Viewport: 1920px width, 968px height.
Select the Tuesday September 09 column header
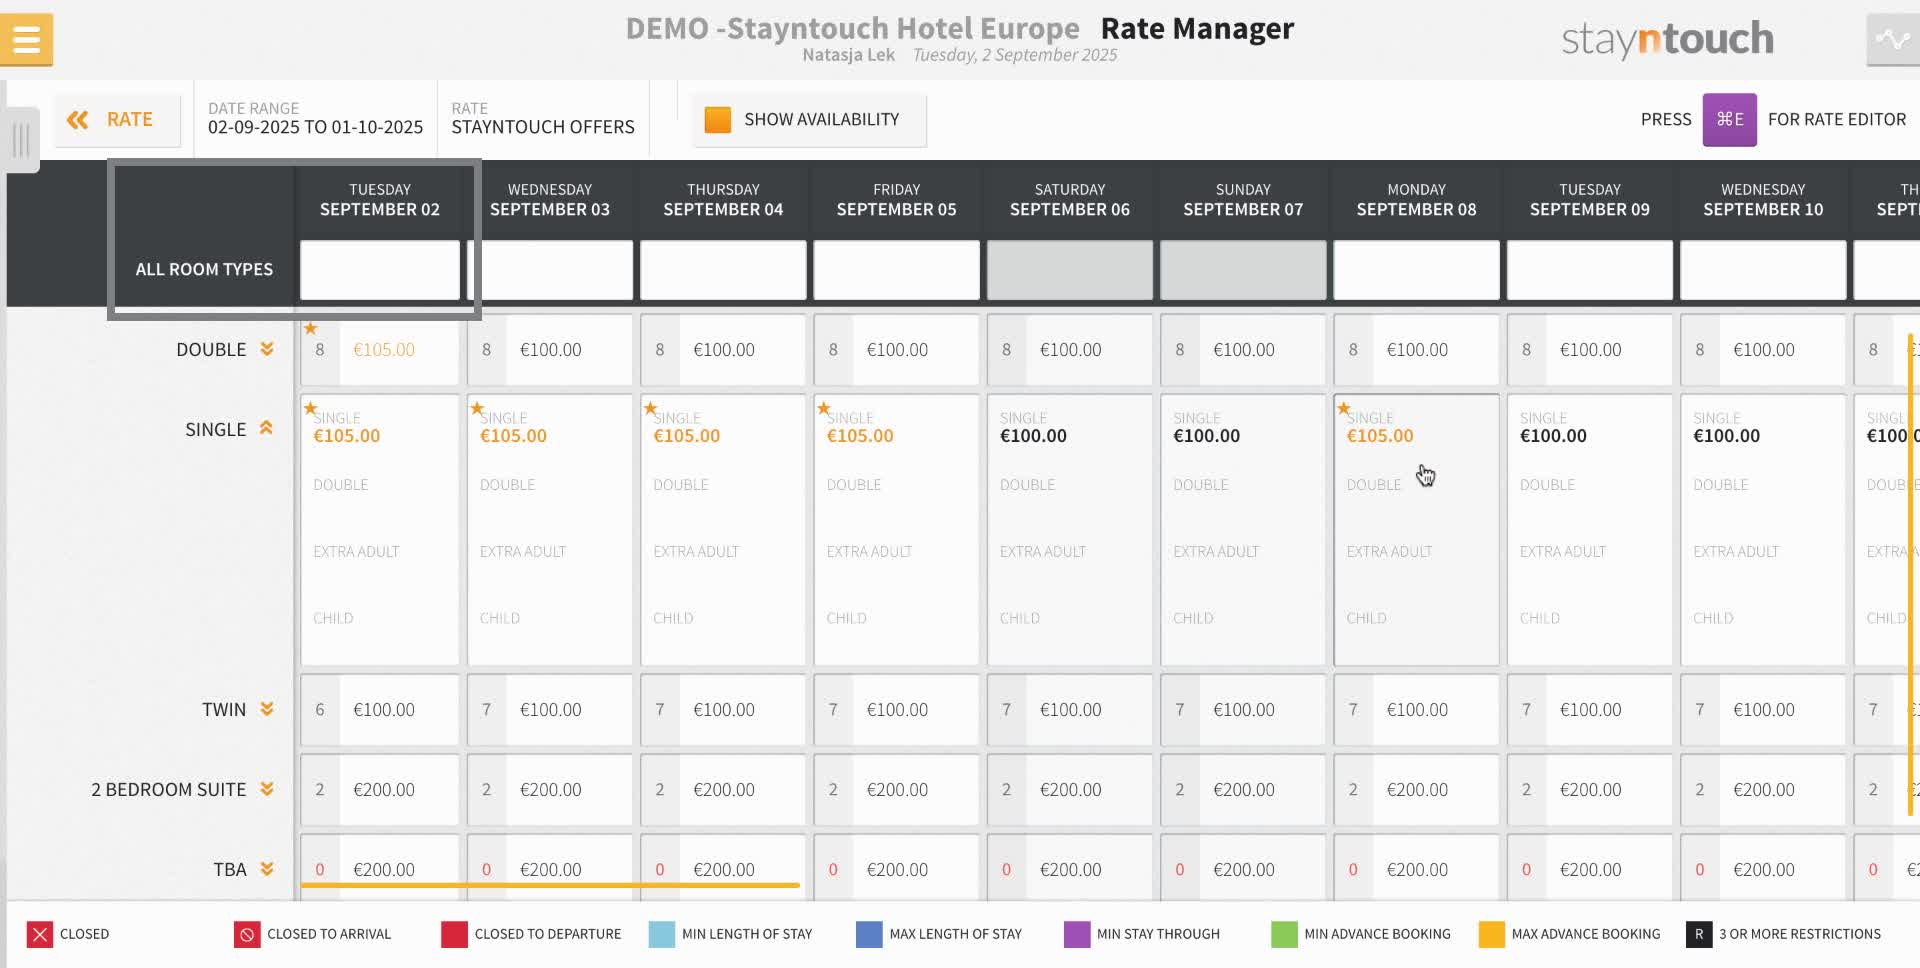tap(1590, 200)
